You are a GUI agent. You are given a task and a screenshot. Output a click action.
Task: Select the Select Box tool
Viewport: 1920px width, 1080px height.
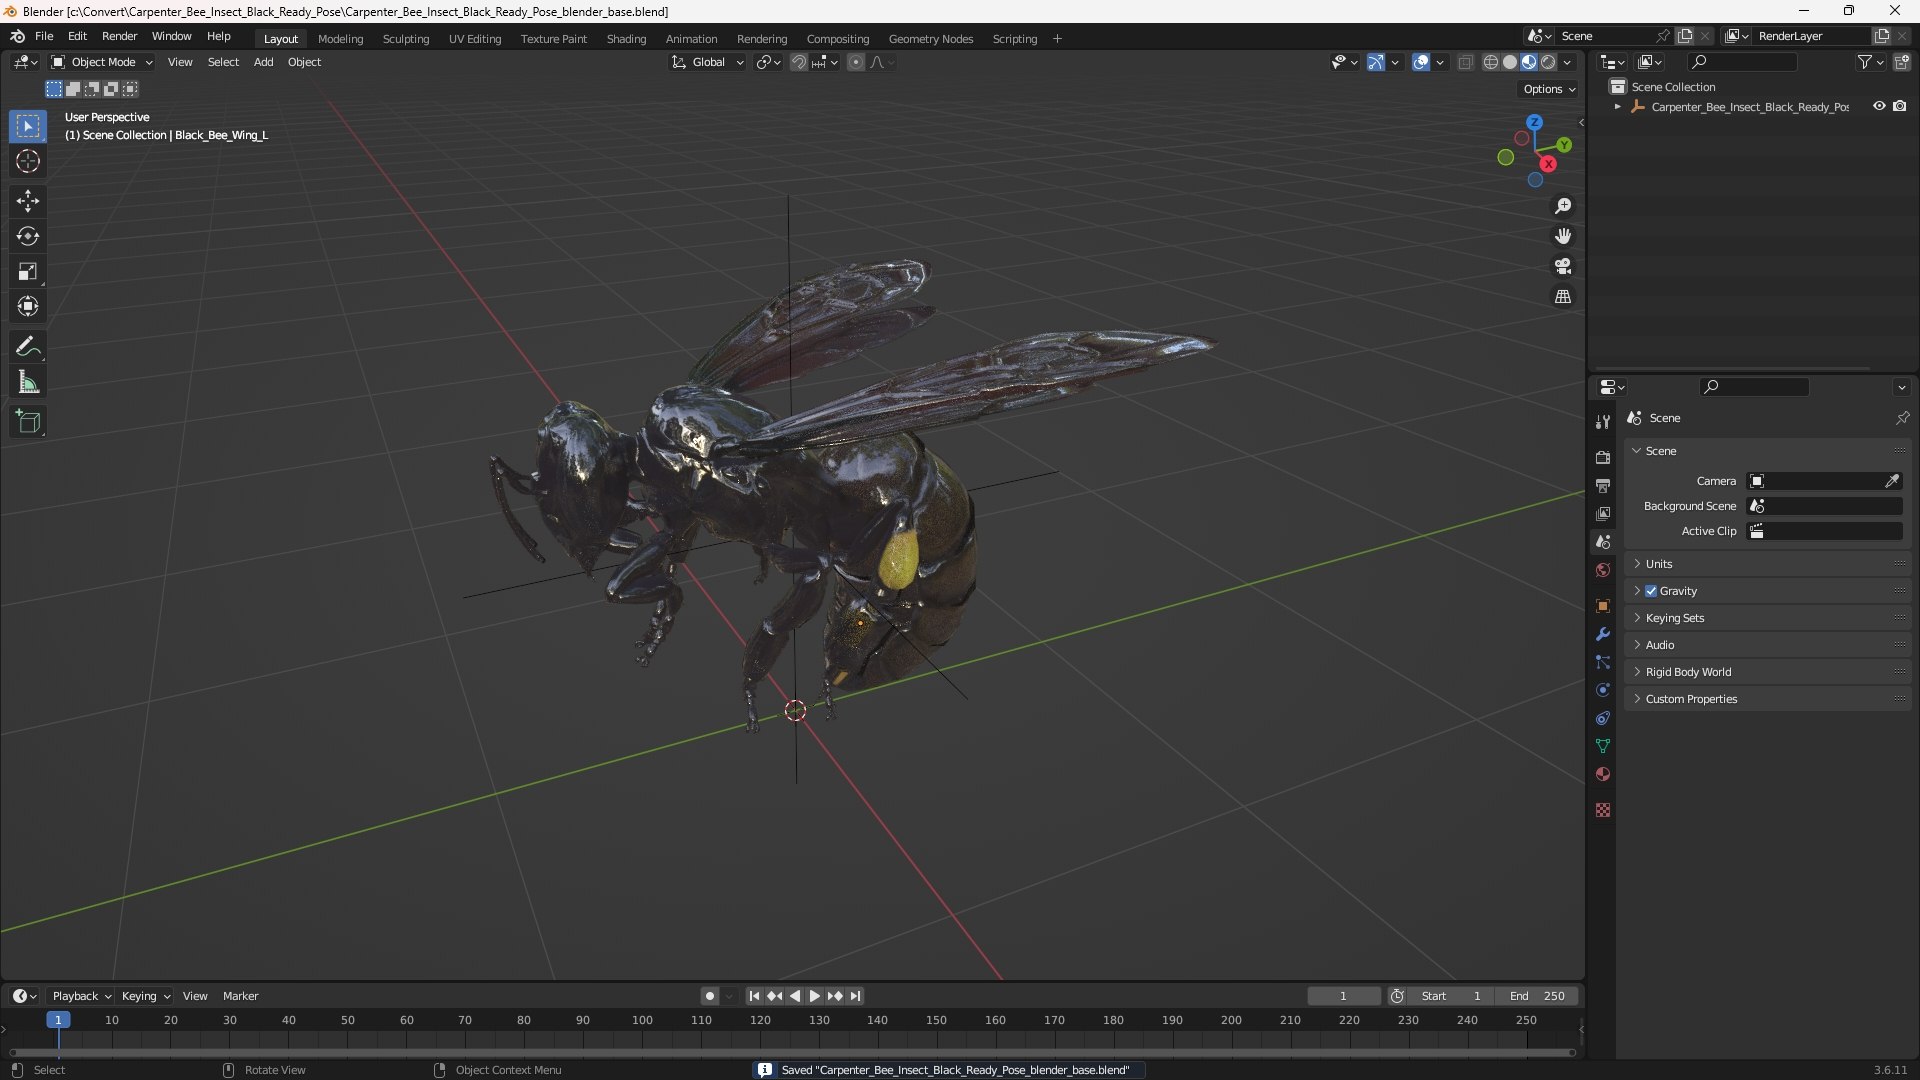click(x=28, y=126)
